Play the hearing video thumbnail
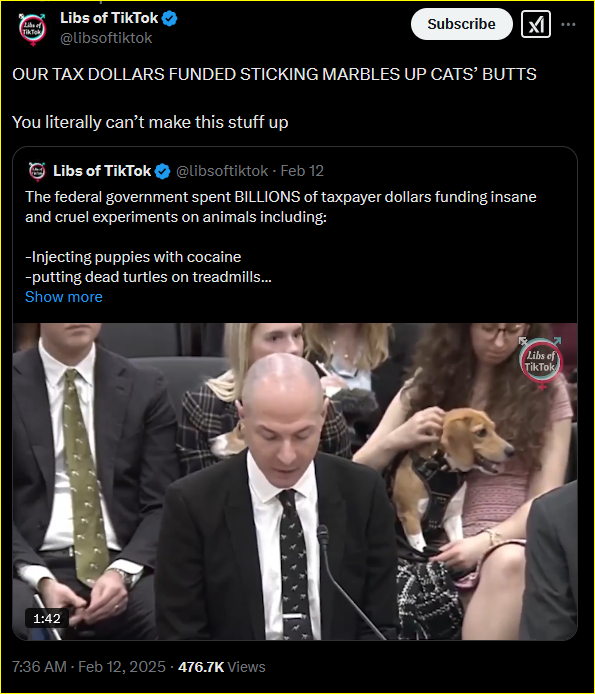The width and height of the screenshot is (595, 694). [295, 481]
